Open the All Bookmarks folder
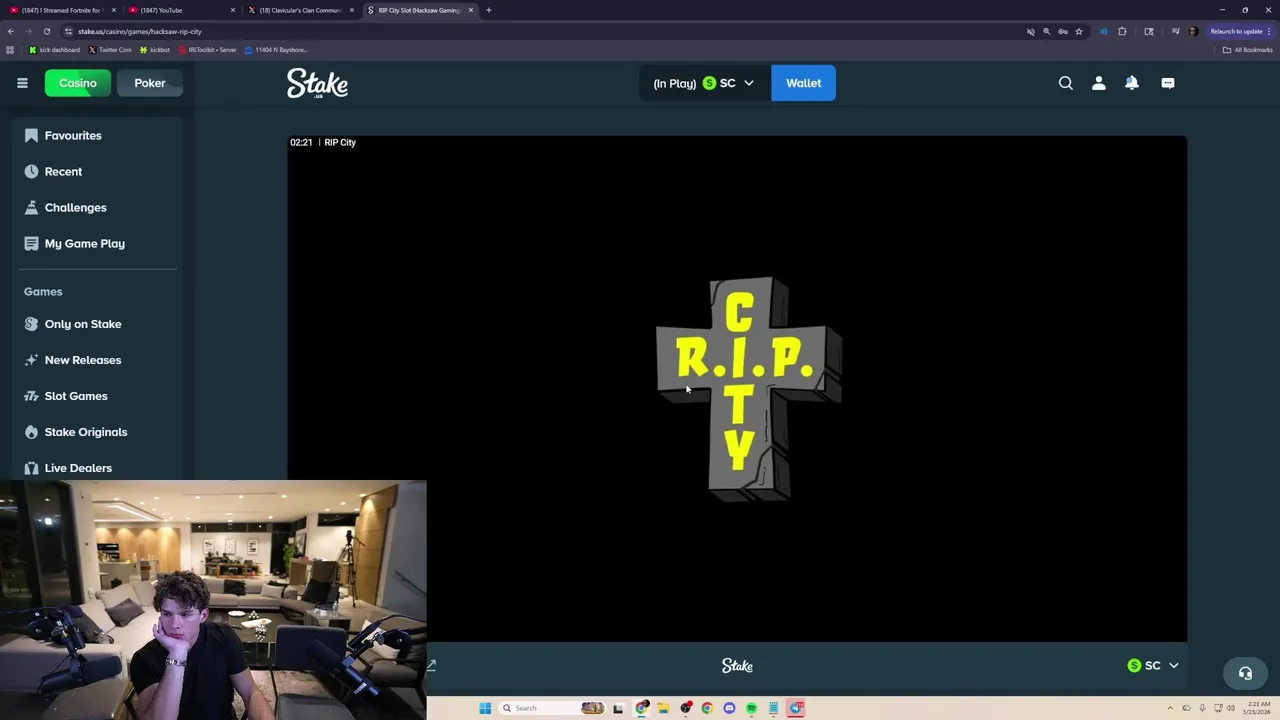Viewport: 1280px width, 720px height. [x=1247, y=50]
